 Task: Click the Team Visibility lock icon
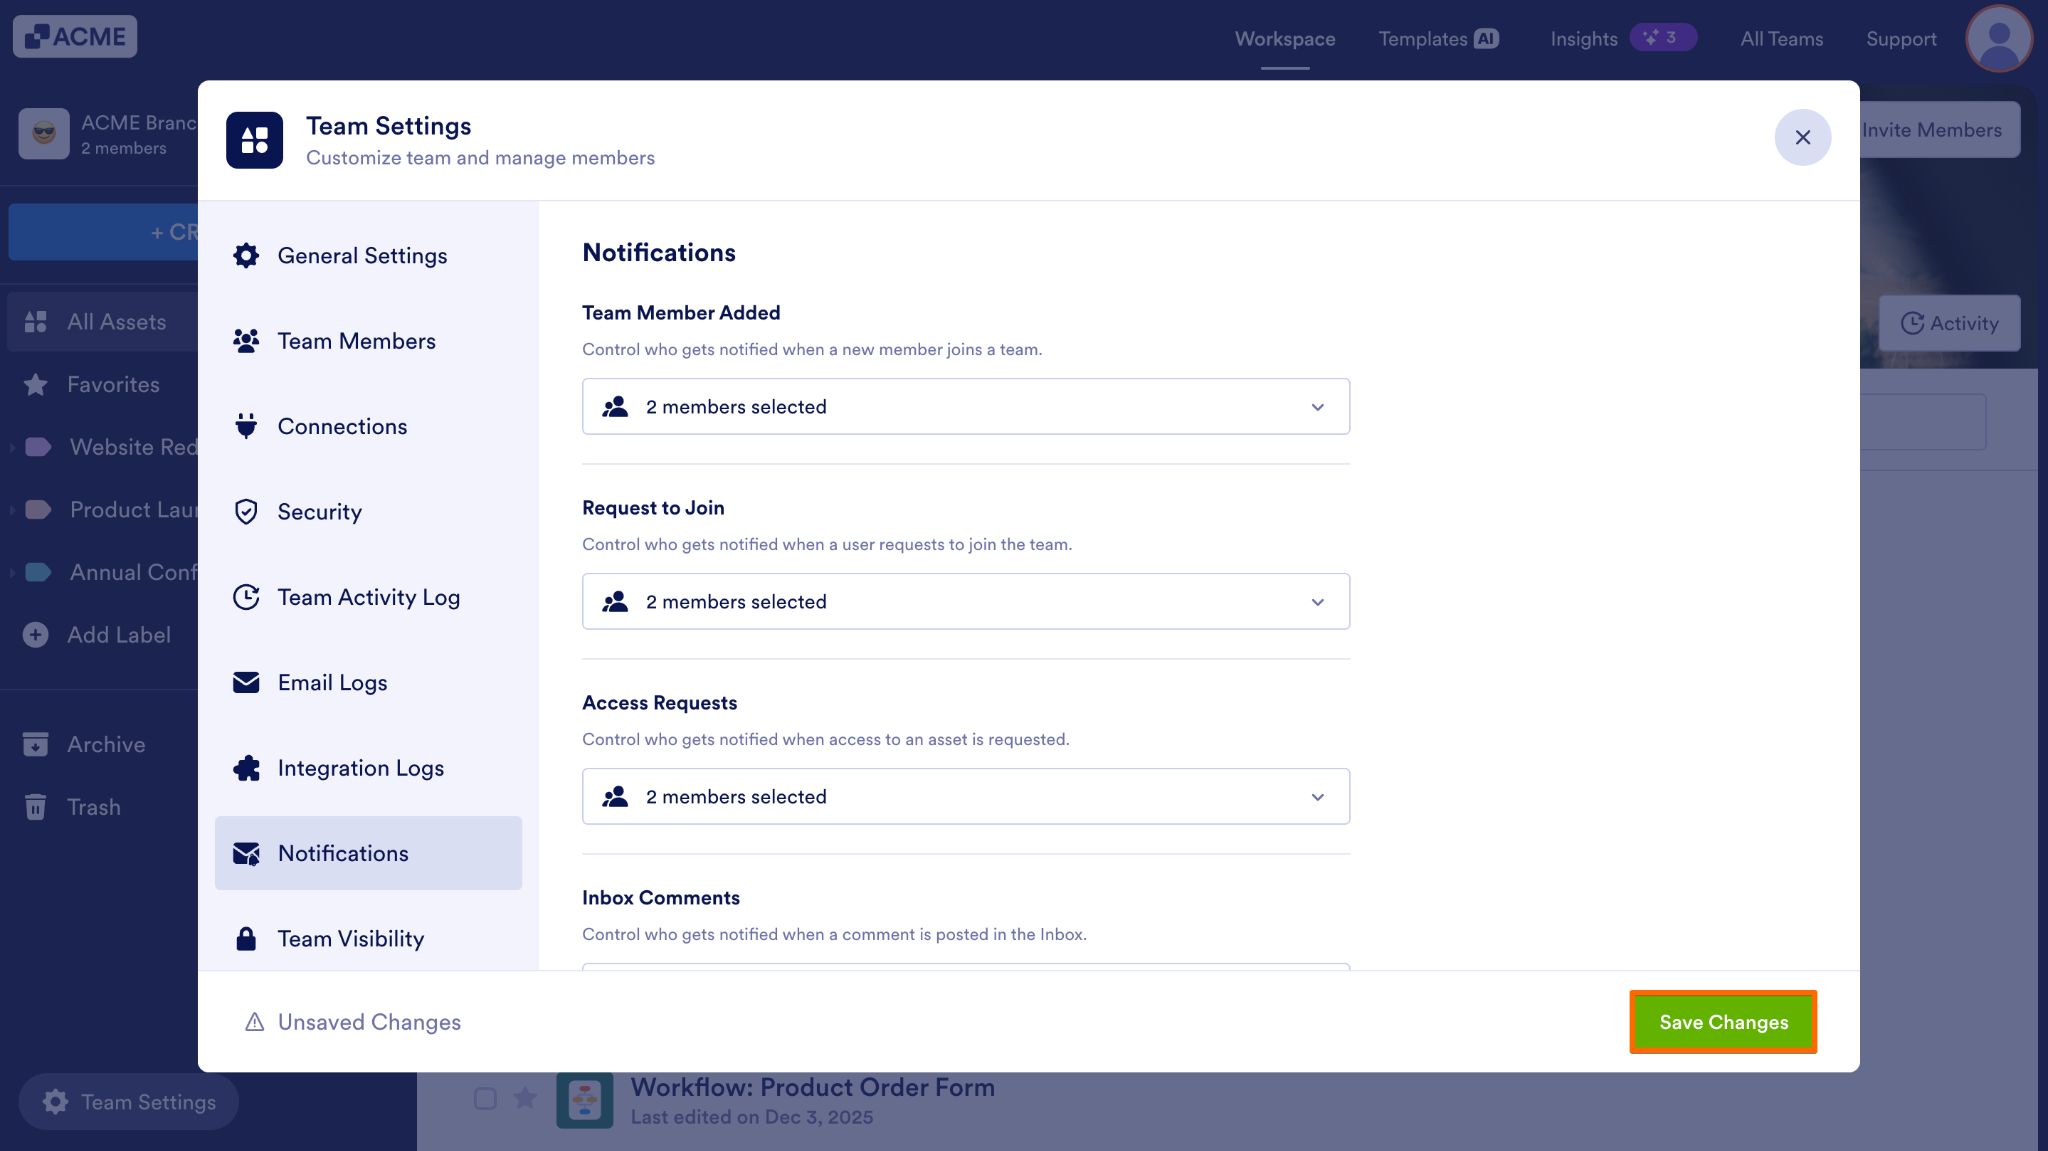click(246, 938)
